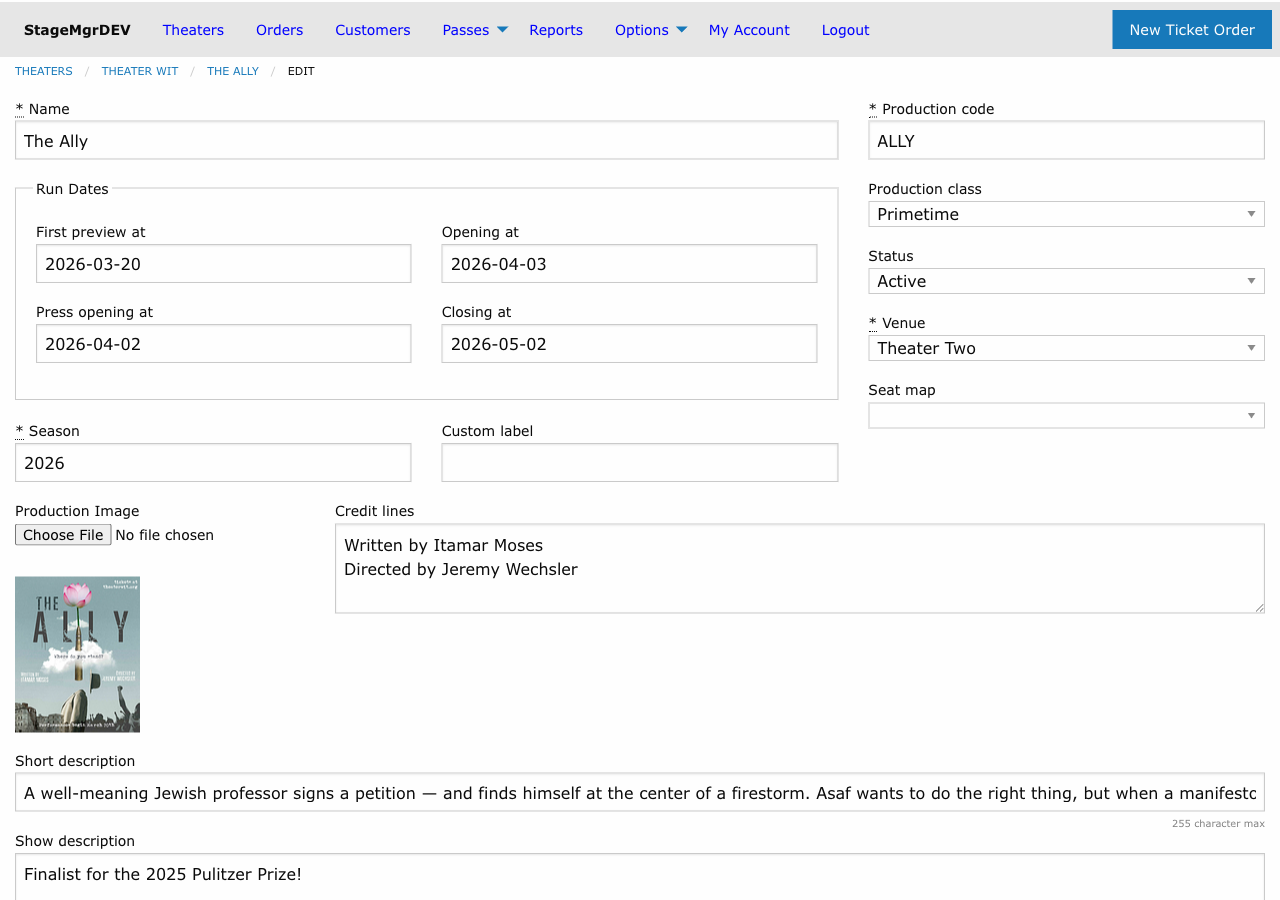Click The Ally poster thumbnail
Viewport: 1280px width, 900px height.
pos(77,654)
